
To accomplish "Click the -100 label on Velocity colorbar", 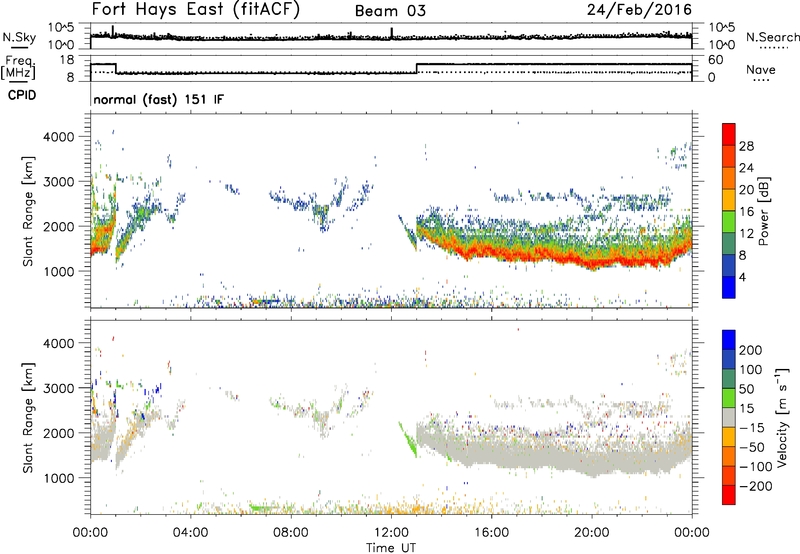I will click(x=755, y=467).
